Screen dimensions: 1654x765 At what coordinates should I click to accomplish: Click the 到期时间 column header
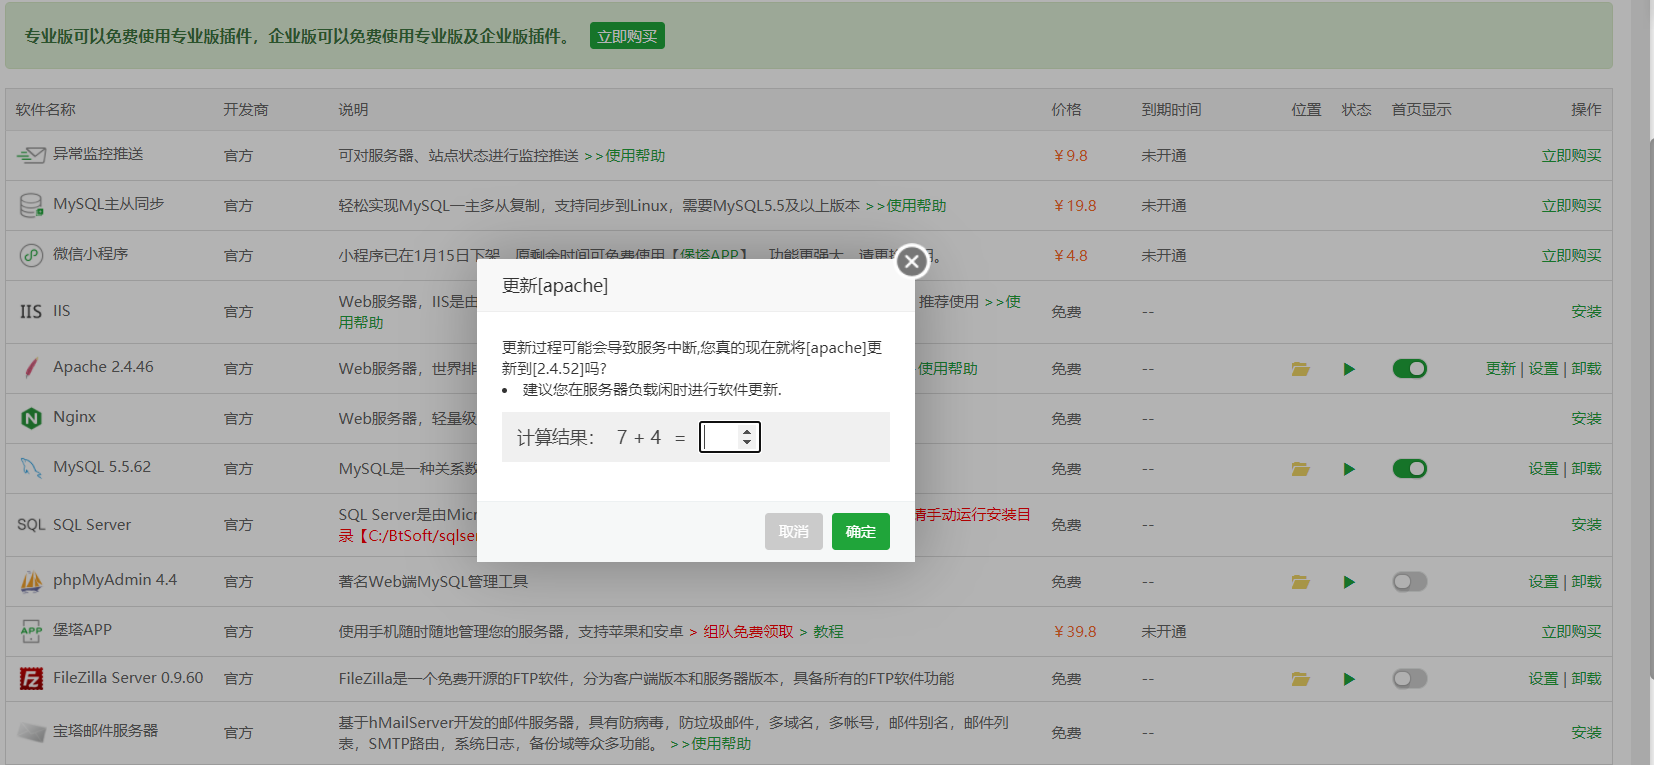1171,110
